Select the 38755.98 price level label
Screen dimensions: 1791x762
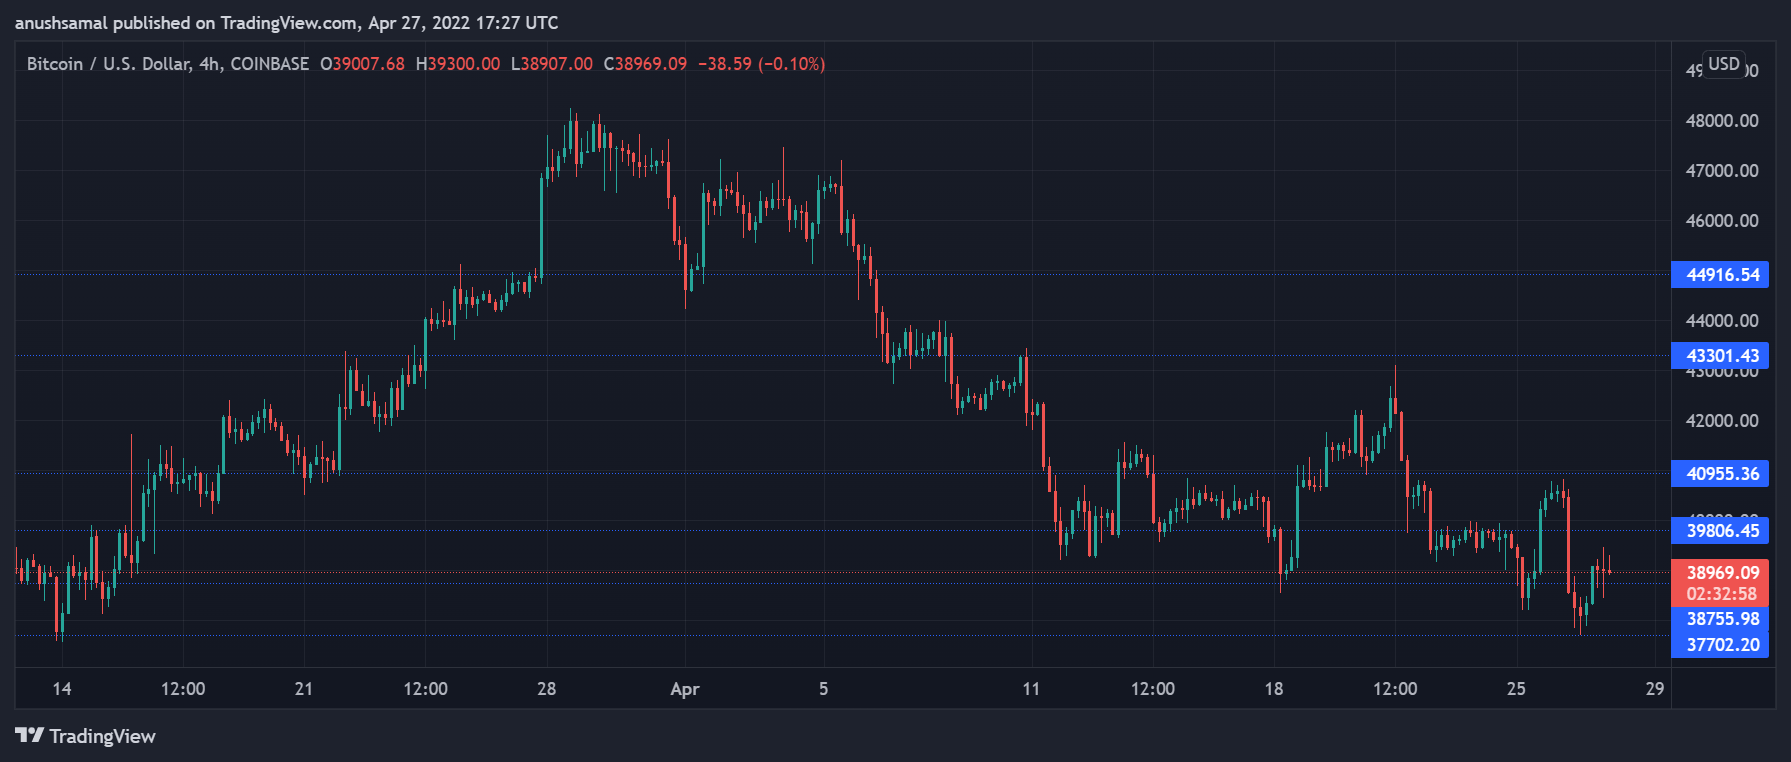pyautogui.click(x=1720, y=619)
